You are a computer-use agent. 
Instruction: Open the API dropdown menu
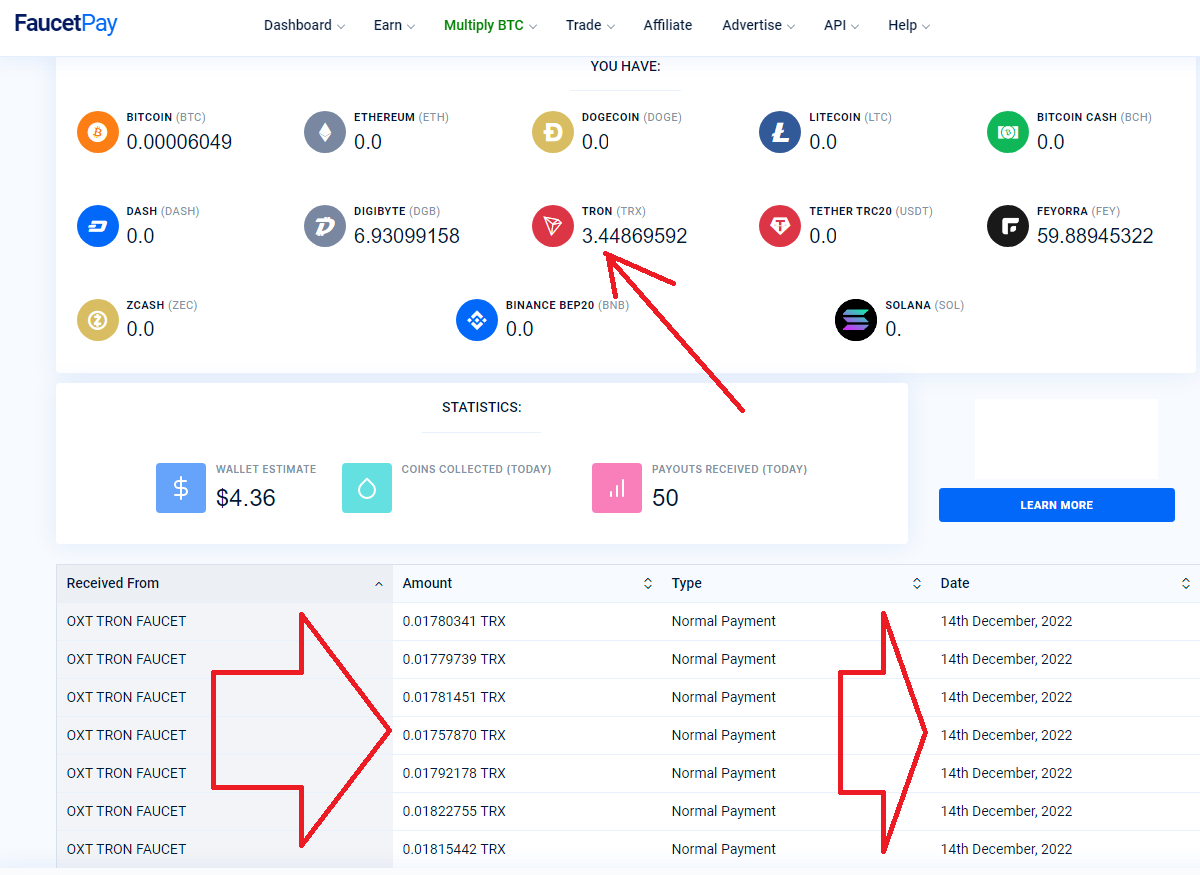[x=841, y=25]
